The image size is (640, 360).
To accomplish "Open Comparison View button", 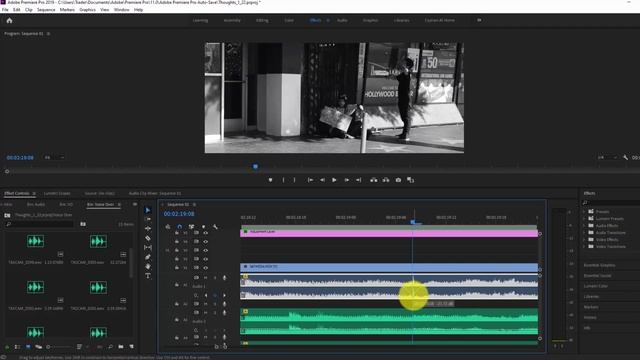I will point(410,180).
